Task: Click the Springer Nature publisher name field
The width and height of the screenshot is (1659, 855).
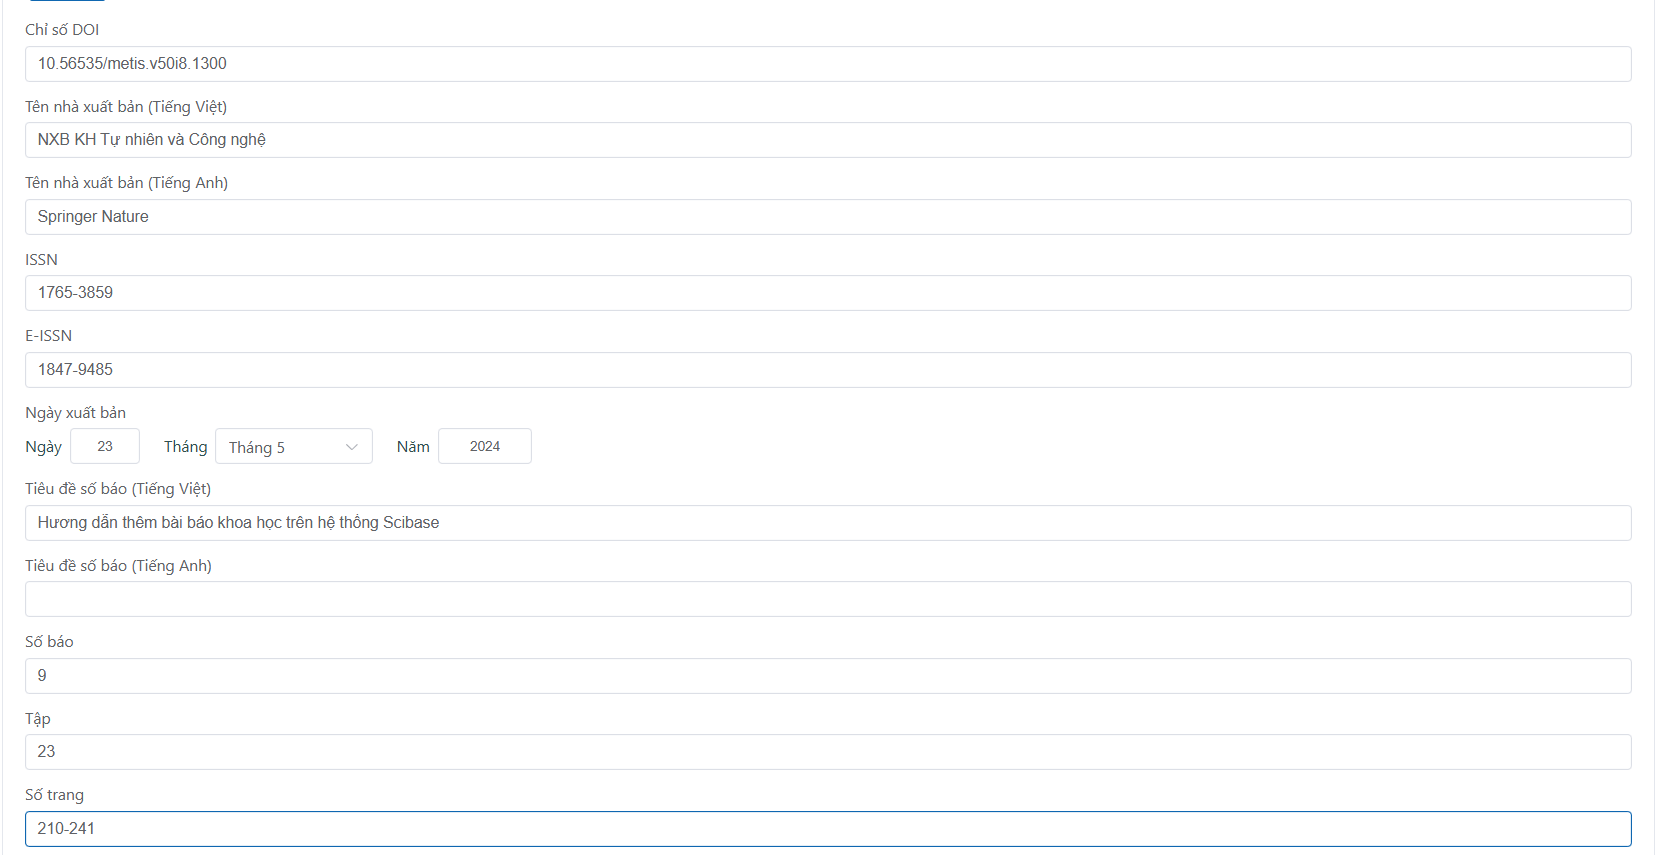Action: (x=827, y=217)
